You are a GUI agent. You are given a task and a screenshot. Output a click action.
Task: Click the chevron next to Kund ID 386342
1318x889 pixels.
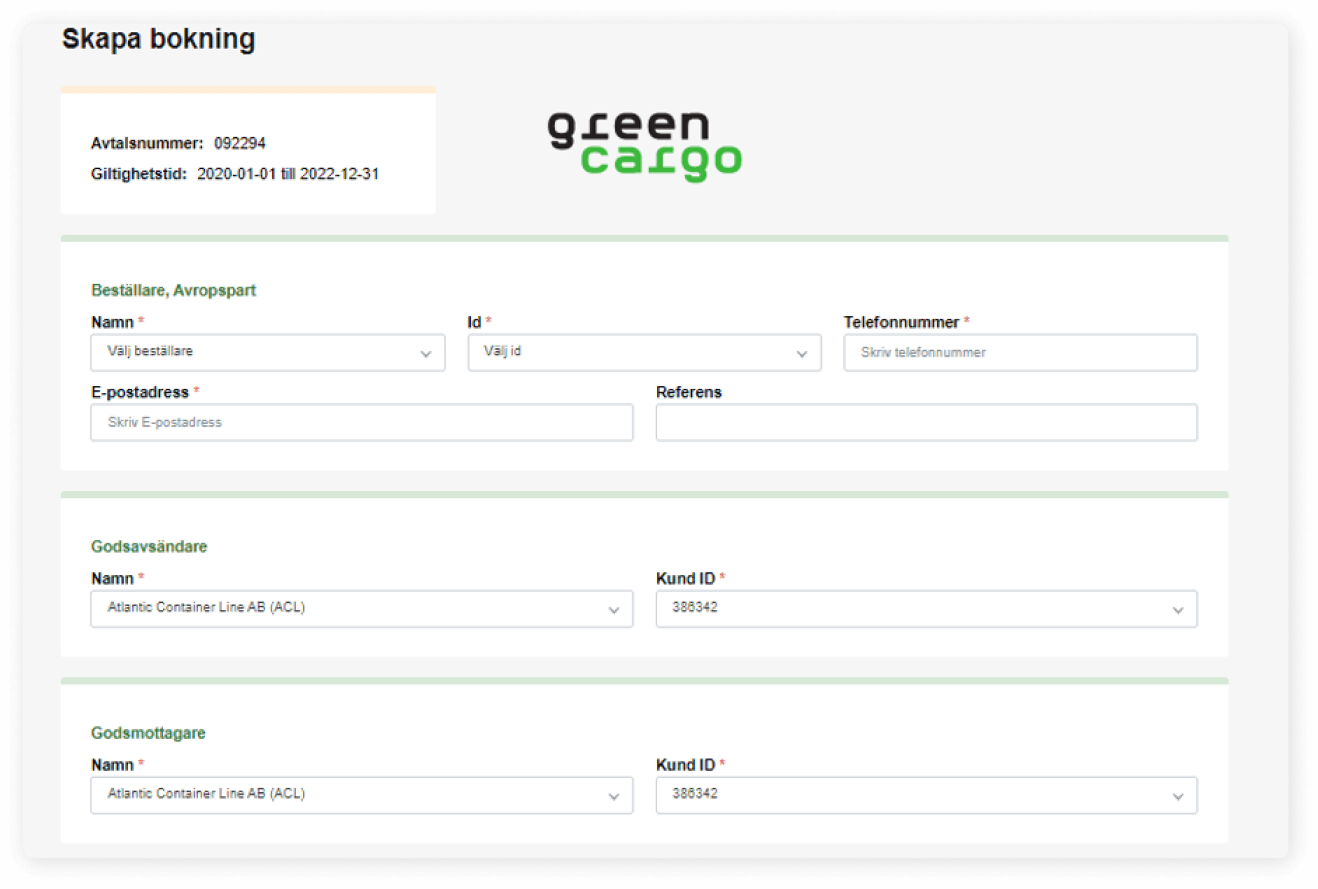point(1177,608)
